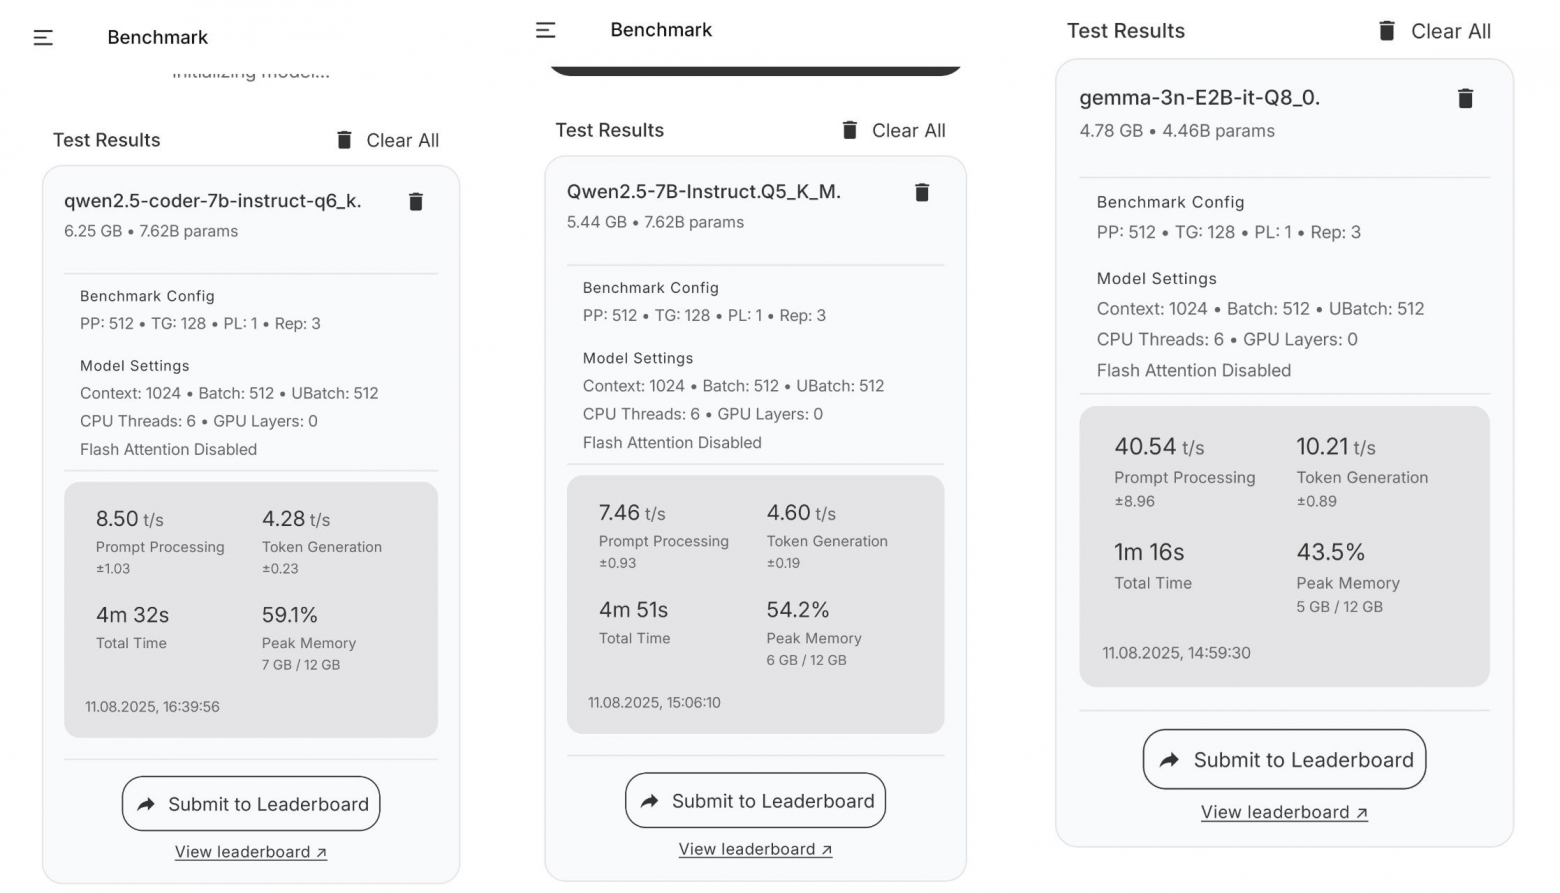Click the 40.54 t/s Prompt Processing value
Screen dimensions: 1560x893
[x=1159, y=447]
